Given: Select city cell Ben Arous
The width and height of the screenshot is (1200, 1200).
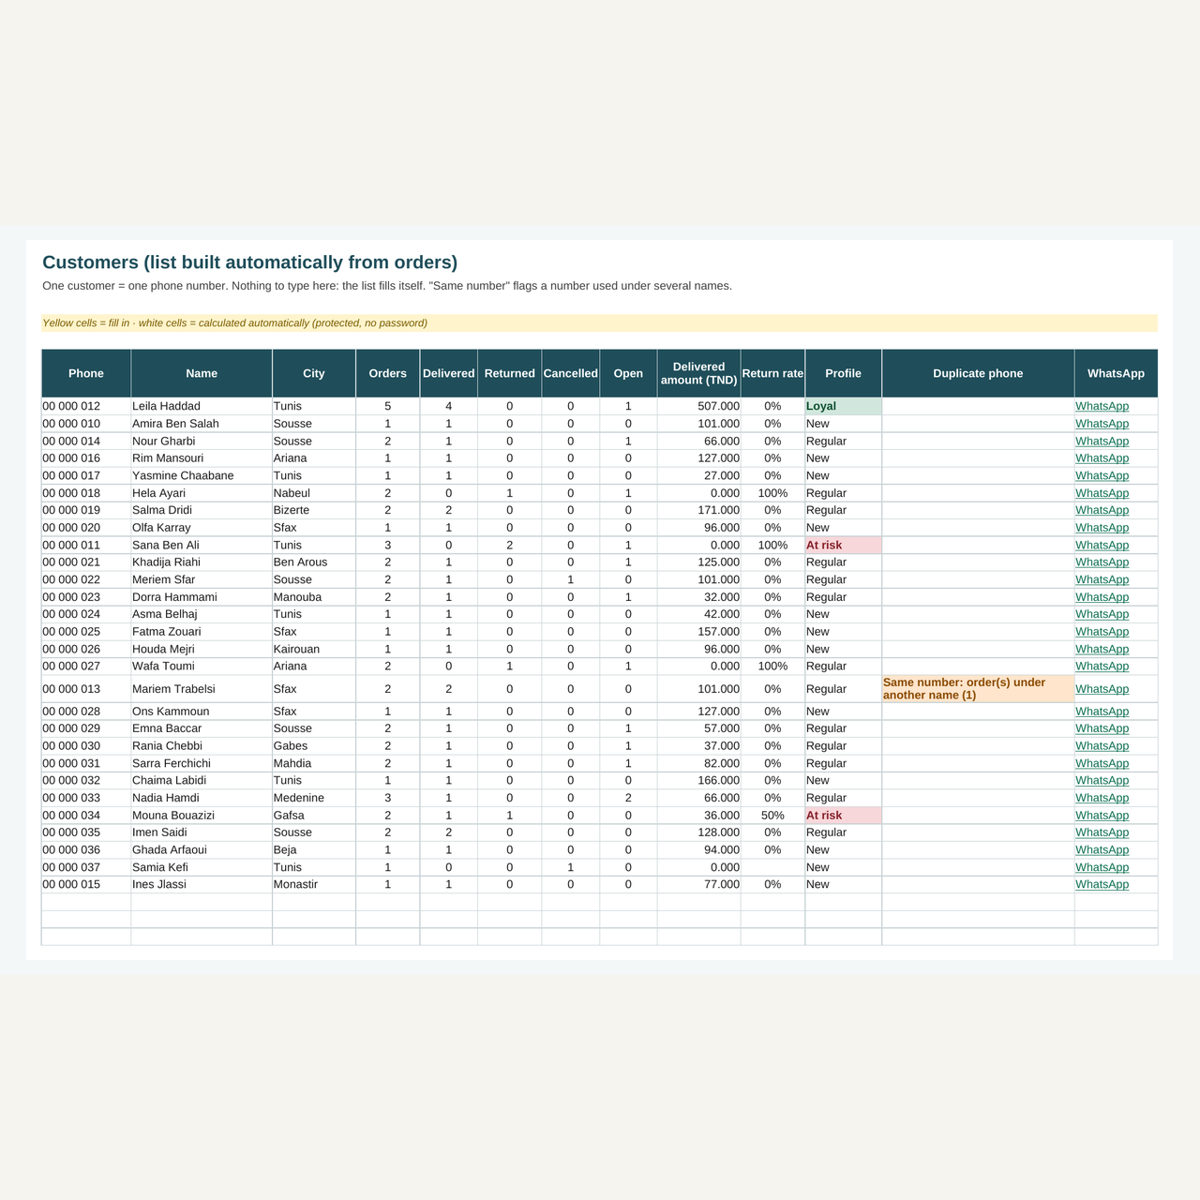Looking at the screenshot, I should pyautogui.click(x=314, y=562).
